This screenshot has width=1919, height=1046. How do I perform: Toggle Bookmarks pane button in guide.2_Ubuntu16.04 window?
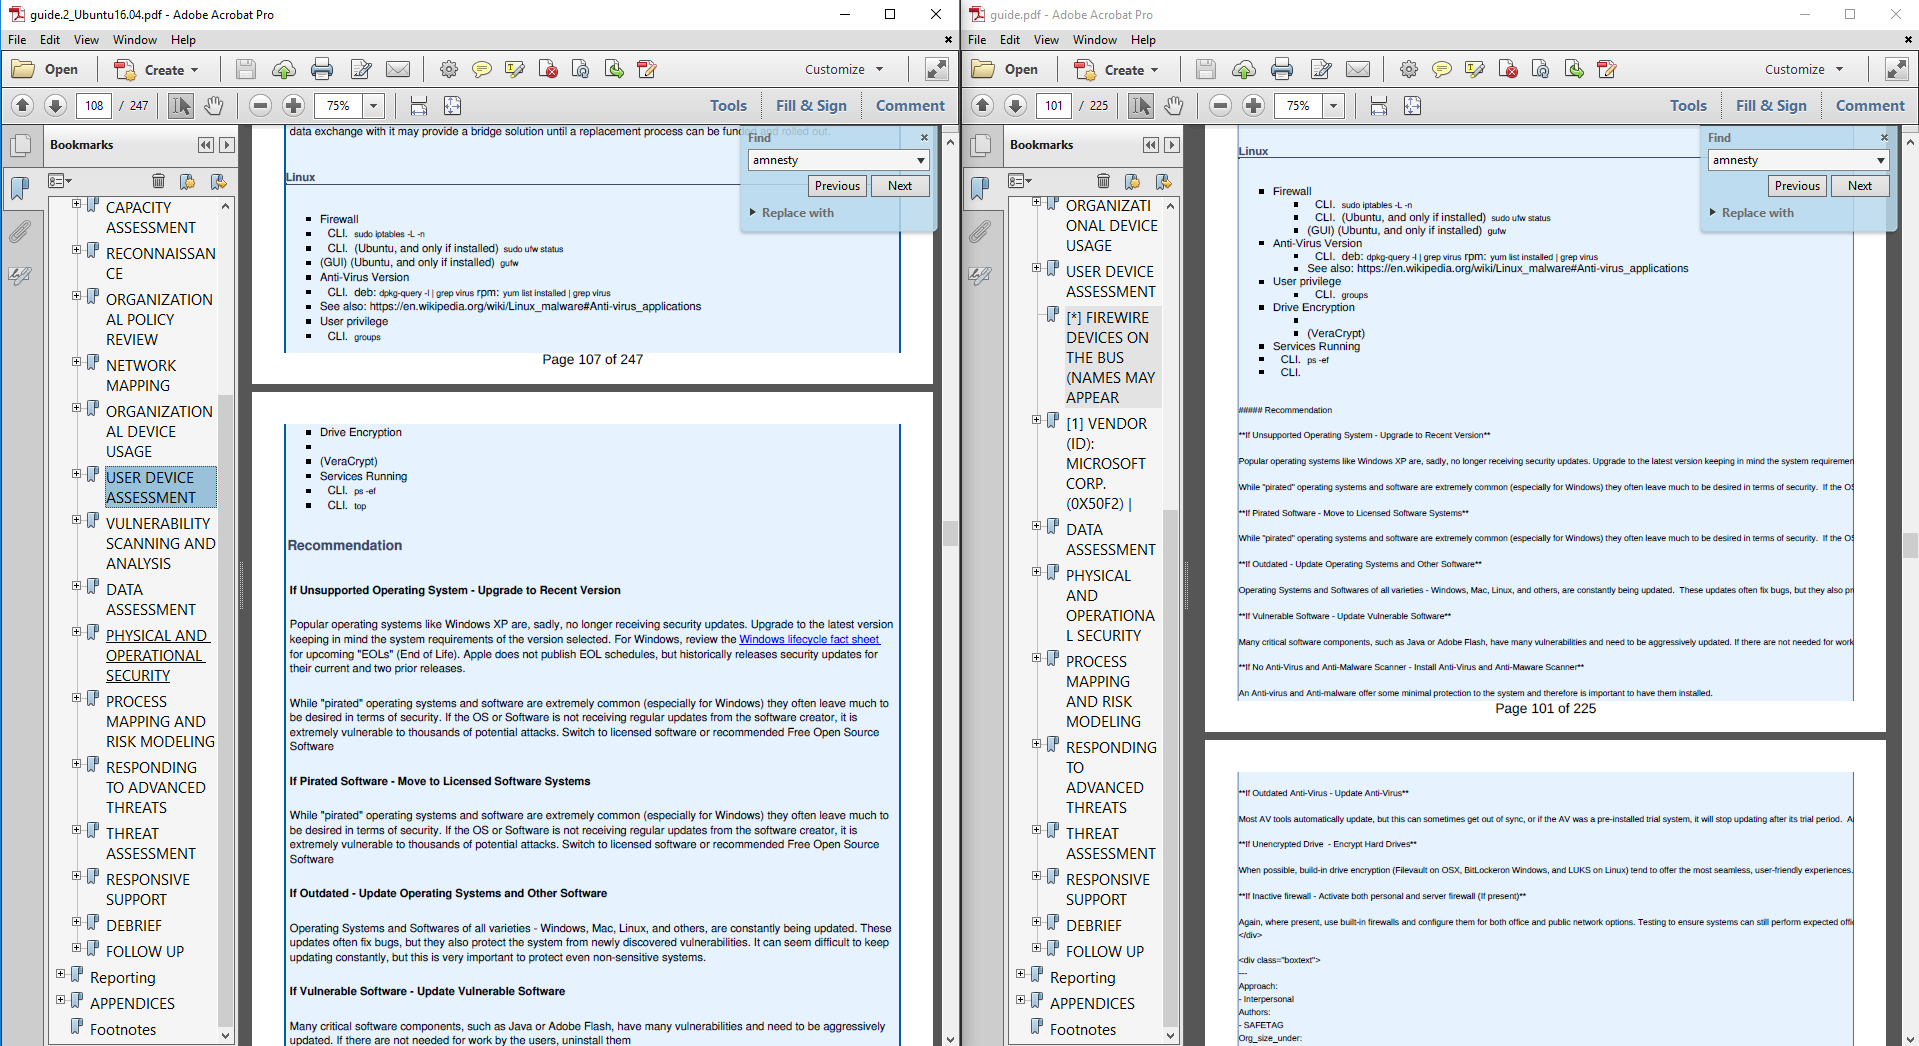point(20,188)
